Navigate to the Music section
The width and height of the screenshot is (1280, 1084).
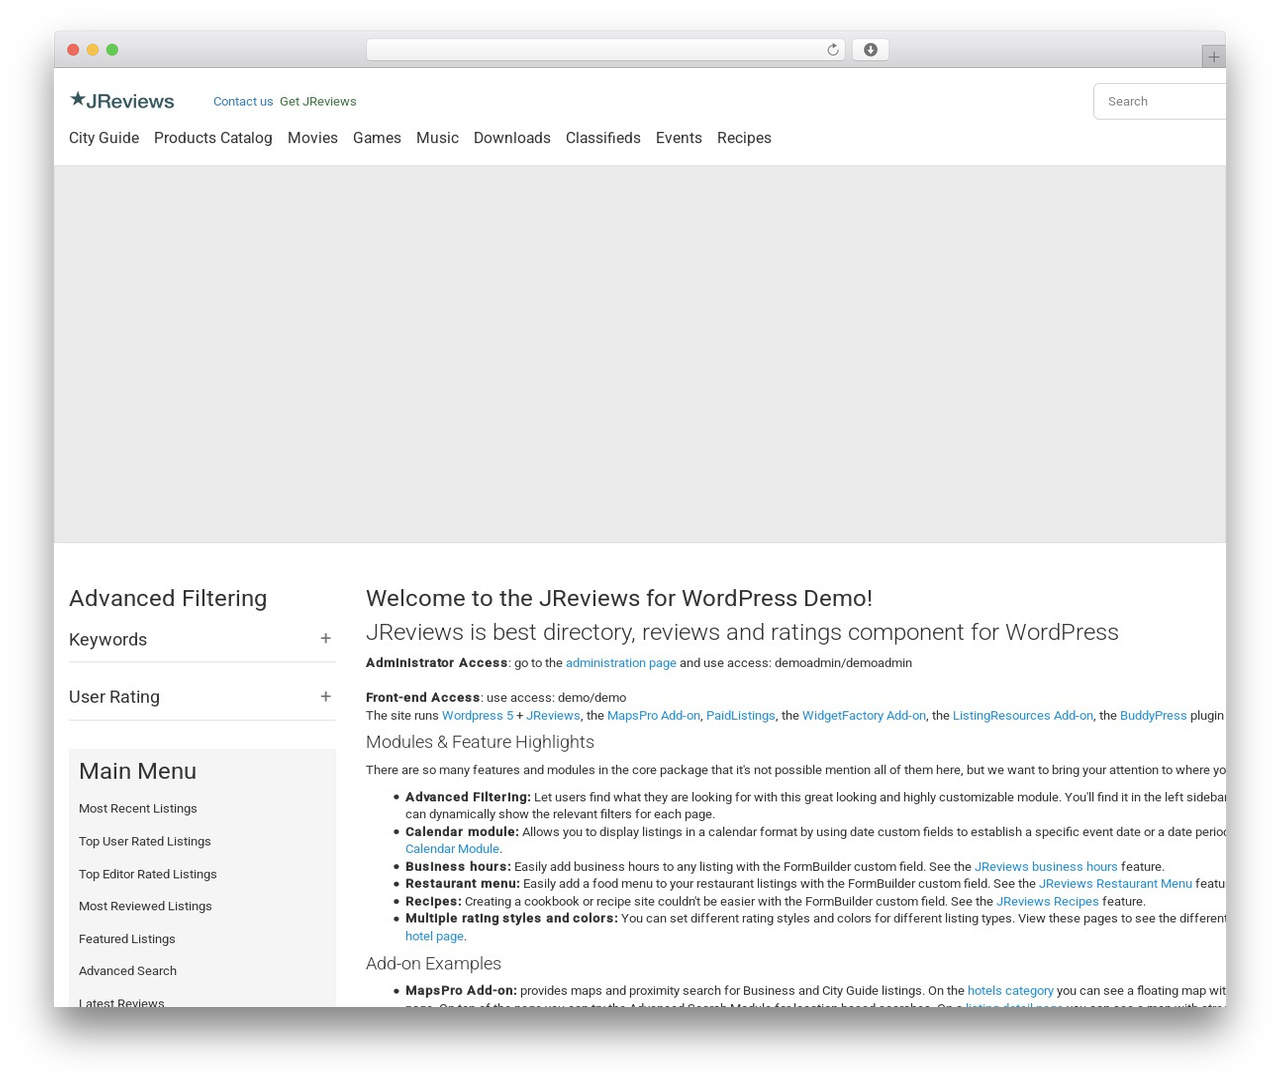[437, 138]
